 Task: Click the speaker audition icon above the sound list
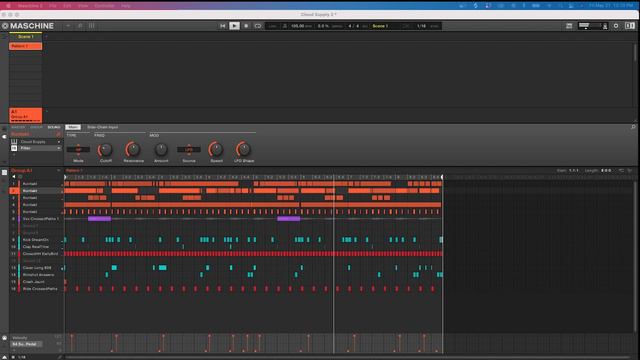pyautogui.click(x=14, y=177)
